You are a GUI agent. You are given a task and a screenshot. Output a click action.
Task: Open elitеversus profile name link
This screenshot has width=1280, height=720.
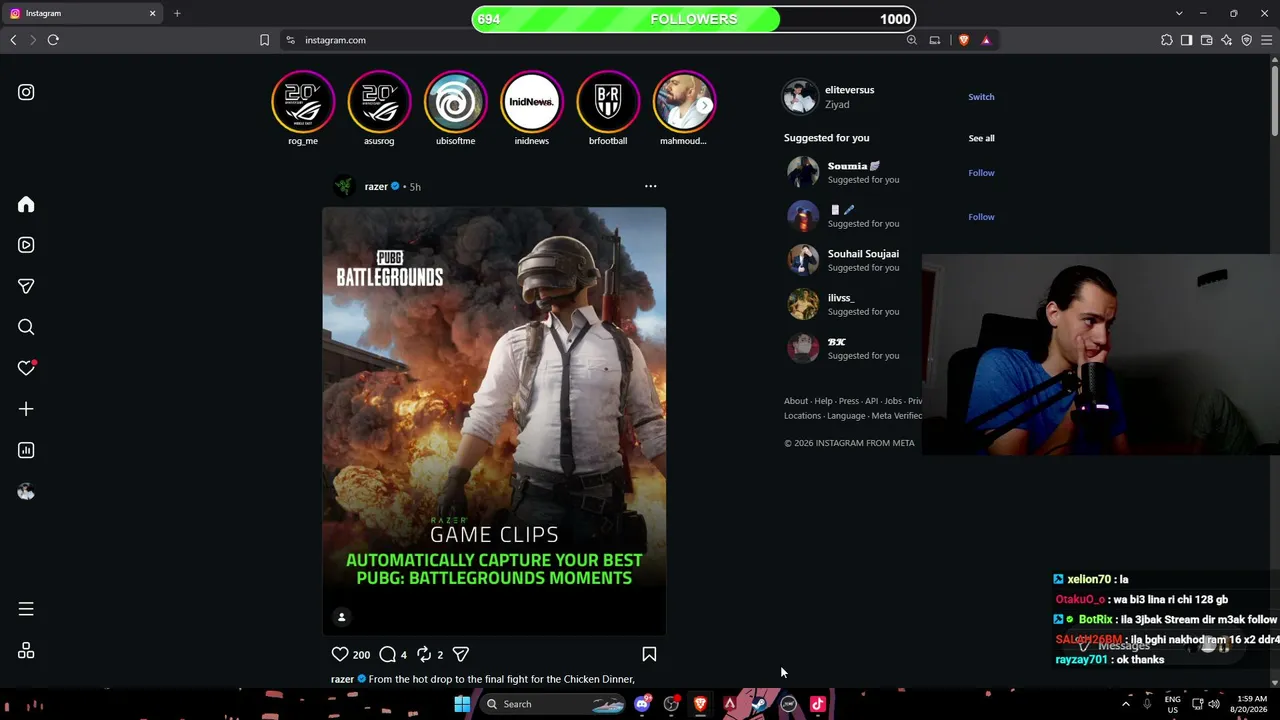(849, 90)
